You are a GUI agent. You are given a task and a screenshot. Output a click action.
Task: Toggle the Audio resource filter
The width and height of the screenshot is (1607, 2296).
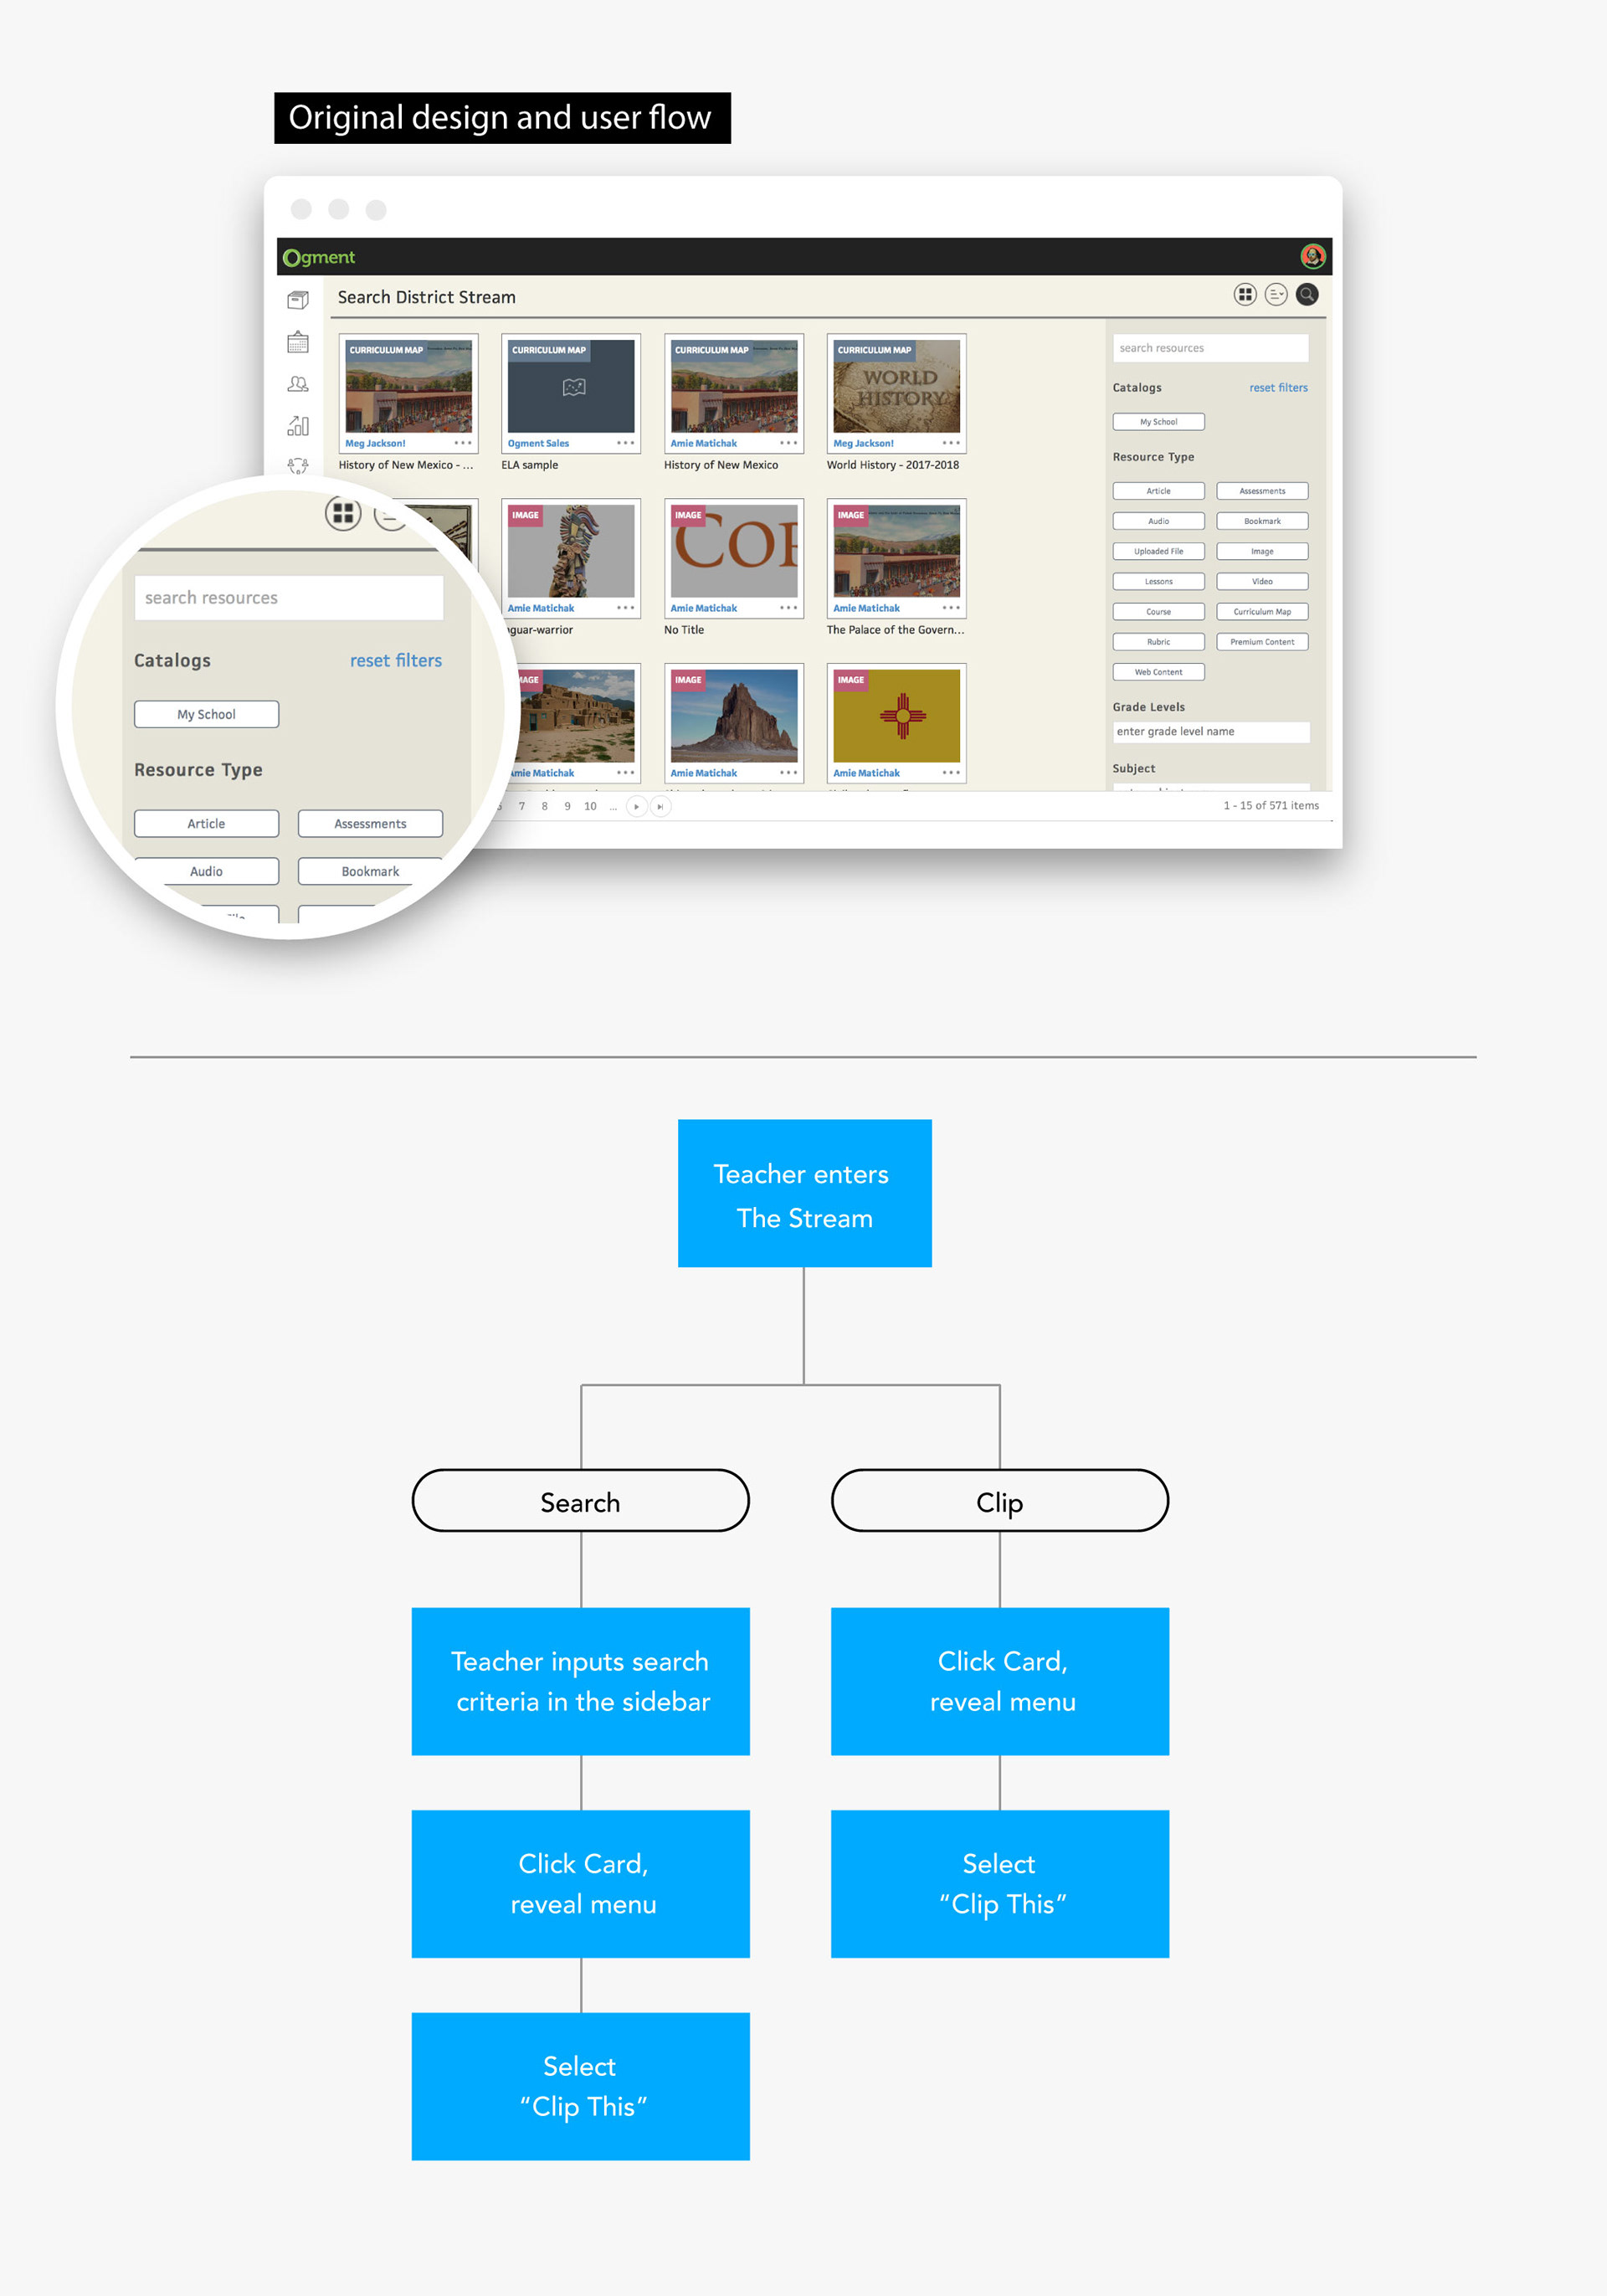(x=1158, y=521)
